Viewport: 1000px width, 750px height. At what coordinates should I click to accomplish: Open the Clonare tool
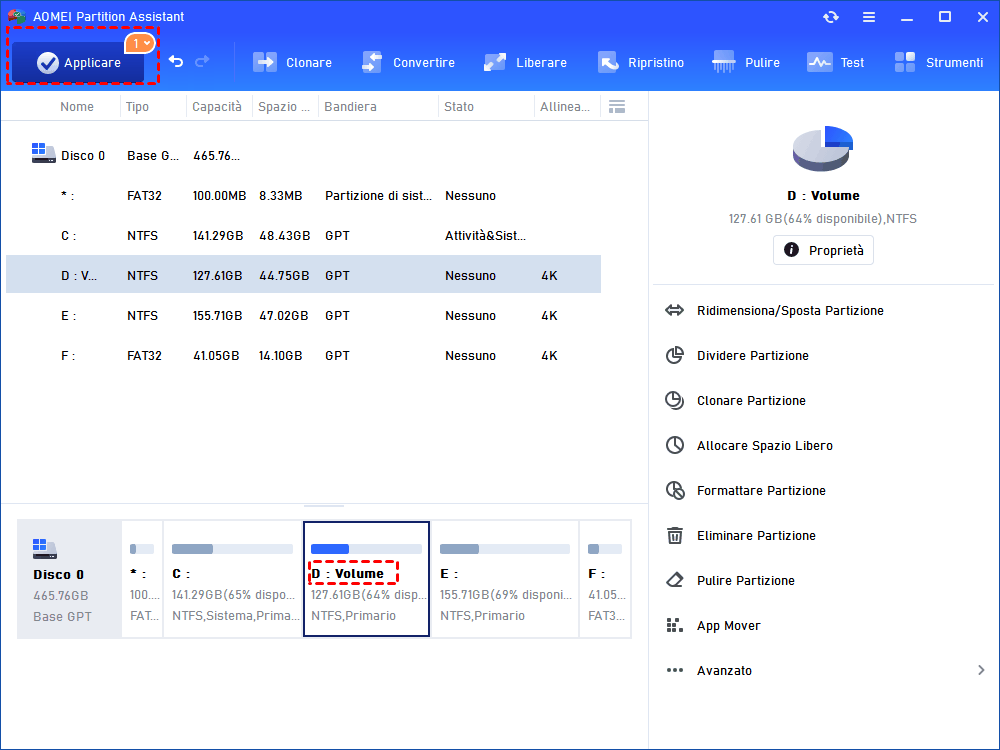[x=292, y=62]
